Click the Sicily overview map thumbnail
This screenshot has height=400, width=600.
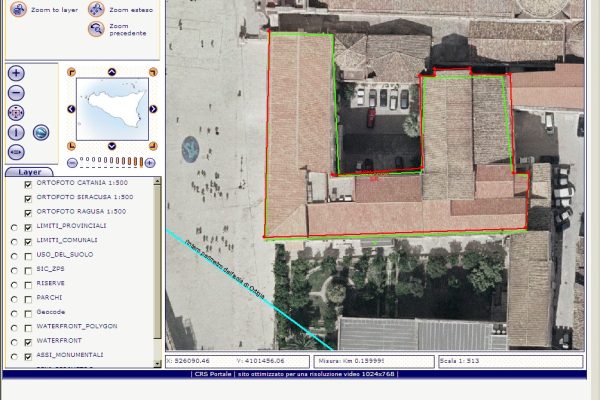click(111, 108)
